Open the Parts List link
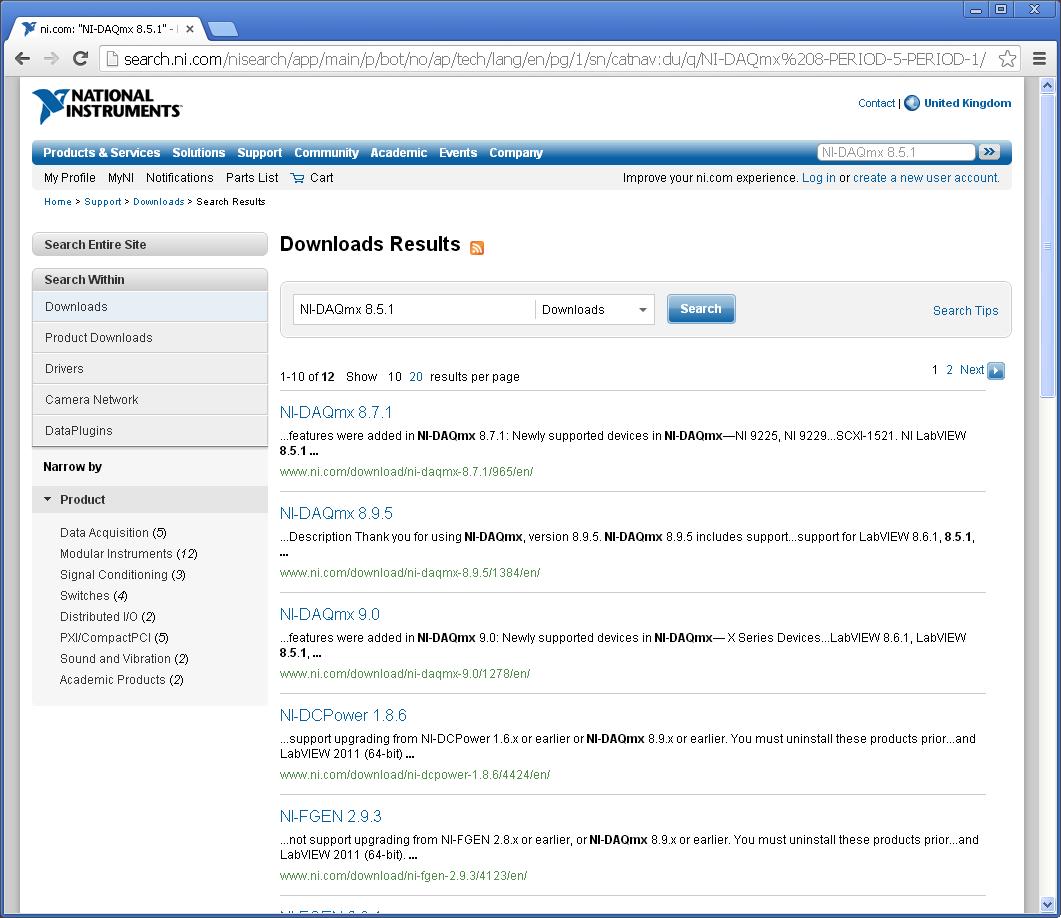Screen dimensions: 1061x918 (252, 178)
